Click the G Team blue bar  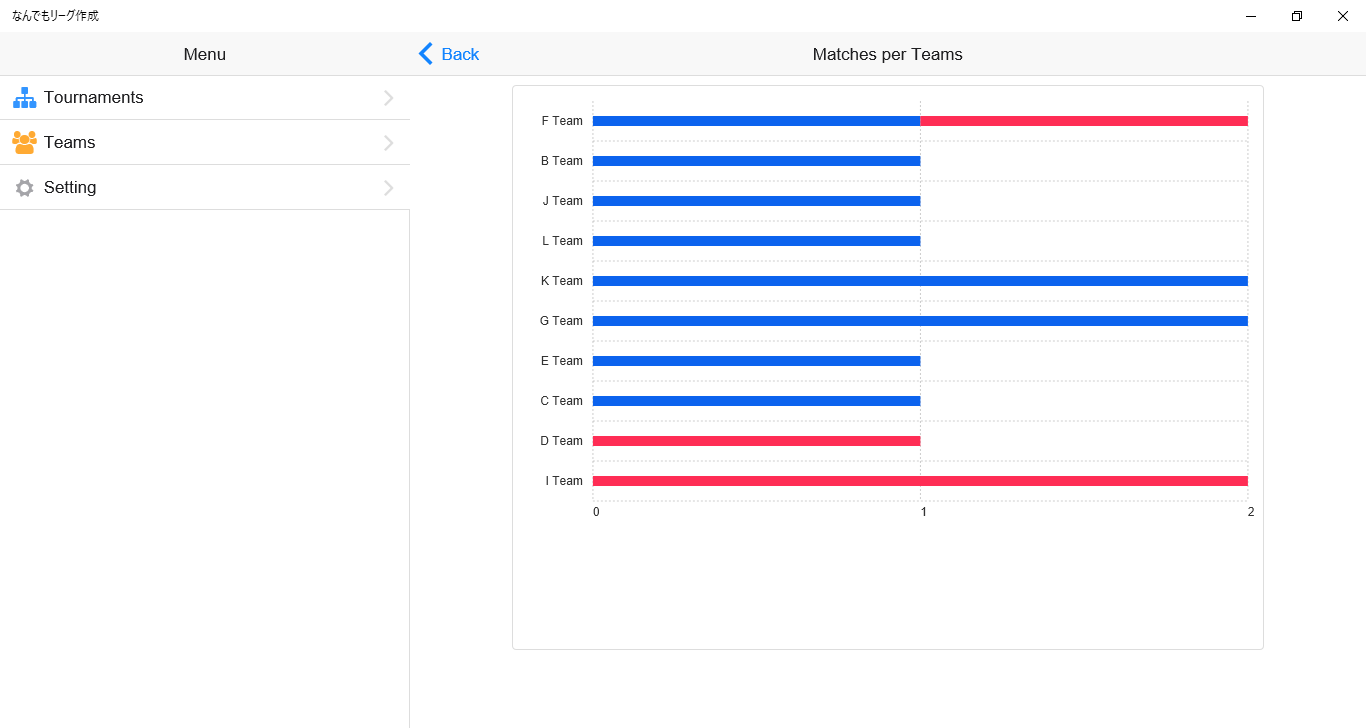(920, 321)
